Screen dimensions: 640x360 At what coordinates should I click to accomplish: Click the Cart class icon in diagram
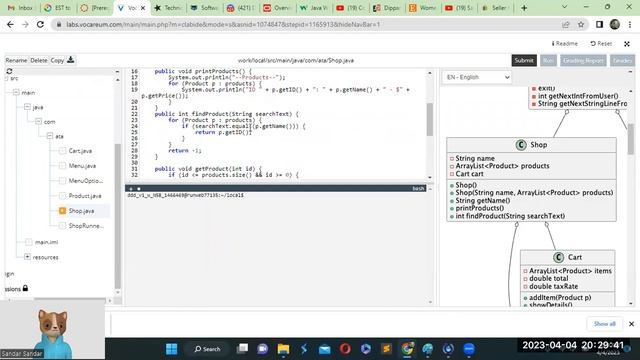point(558,257)
